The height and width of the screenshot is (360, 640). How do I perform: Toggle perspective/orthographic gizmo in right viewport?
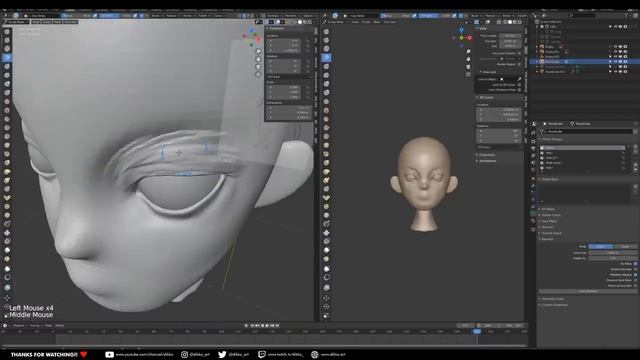point(468,75)
